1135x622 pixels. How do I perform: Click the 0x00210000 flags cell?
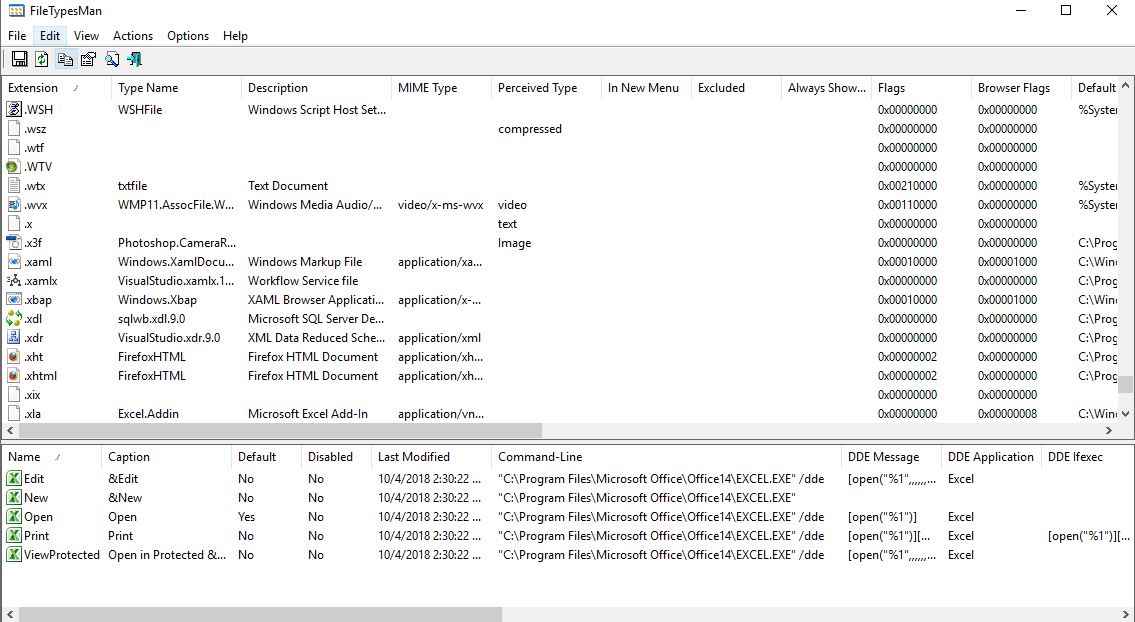coord(907,185)
